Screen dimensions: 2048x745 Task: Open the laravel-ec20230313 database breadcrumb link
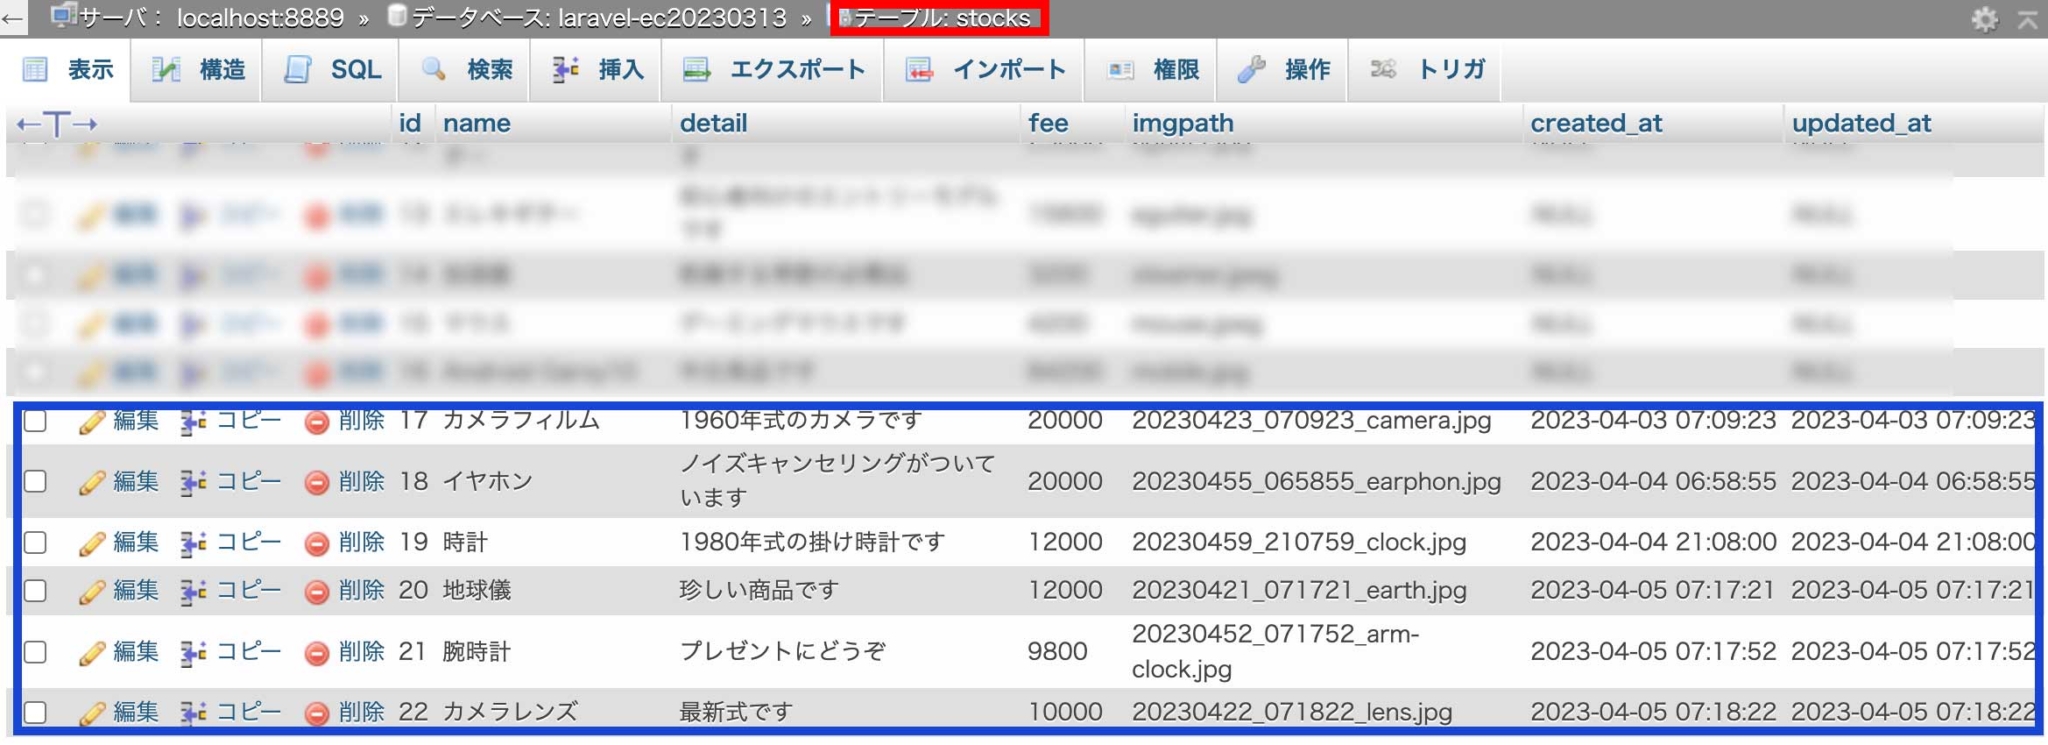tap(671, 18)
